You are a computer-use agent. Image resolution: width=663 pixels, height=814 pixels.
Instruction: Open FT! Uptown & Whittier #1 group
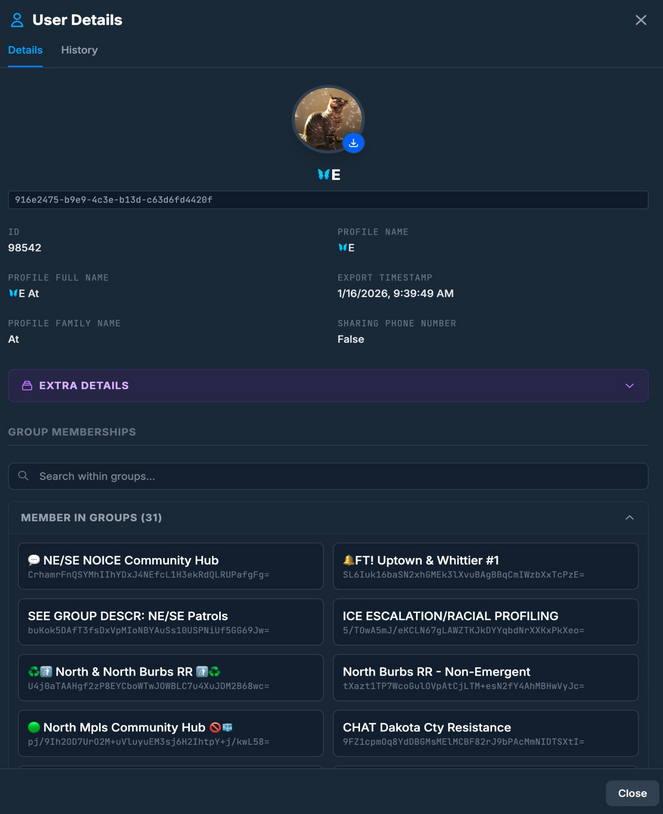pyautogui.click(x=485, y=566)
